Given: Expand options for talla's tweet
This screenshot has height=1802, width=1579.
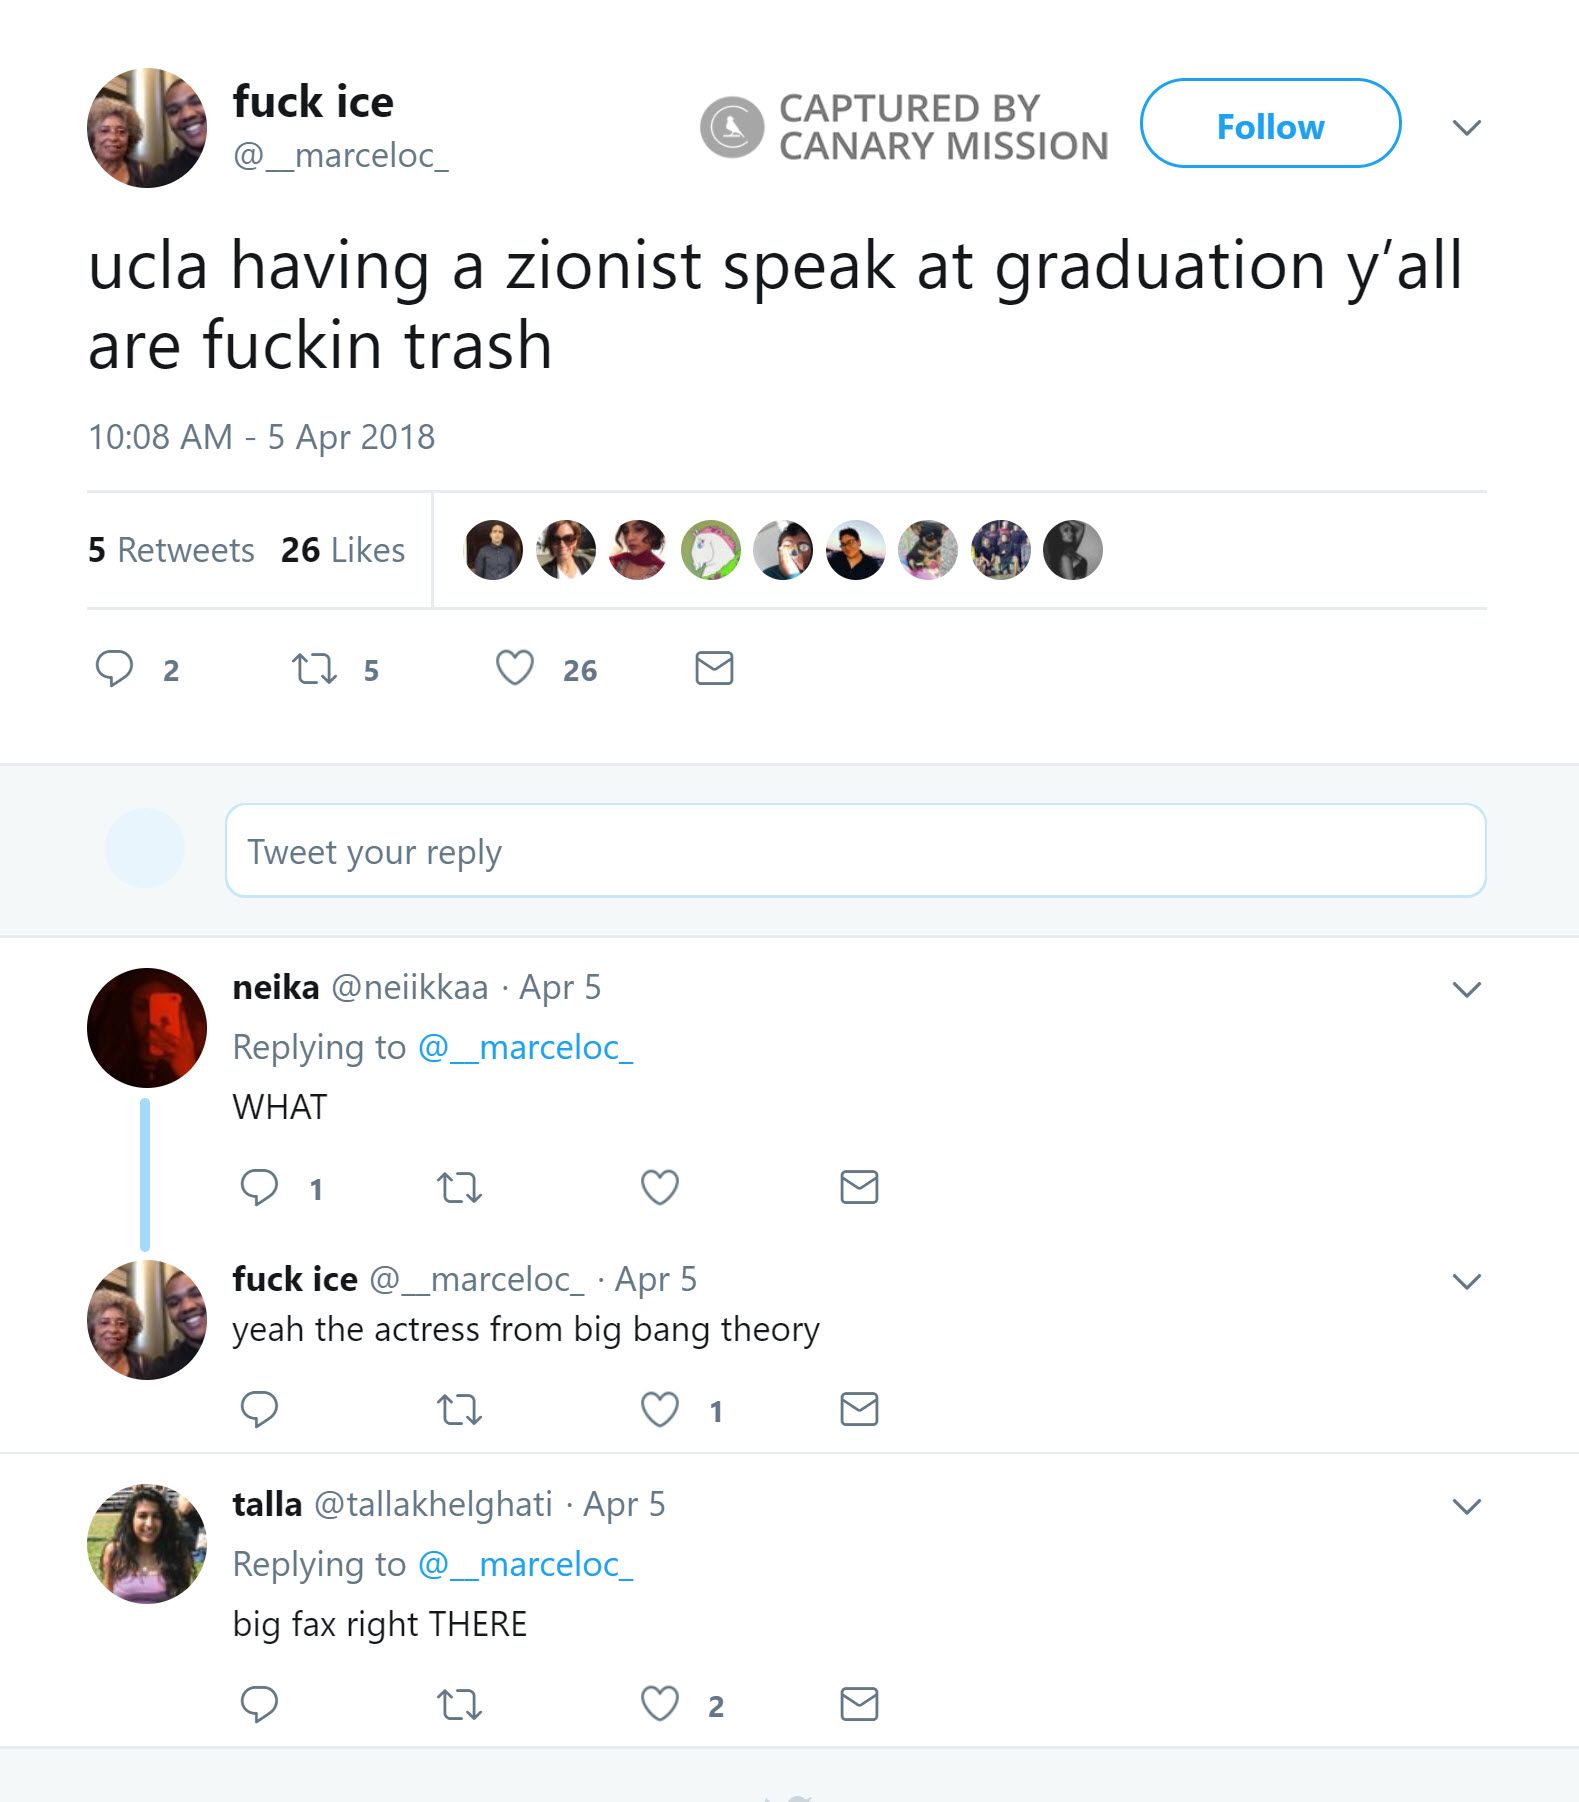Looking at the screenshot, I should 1467,1506.
